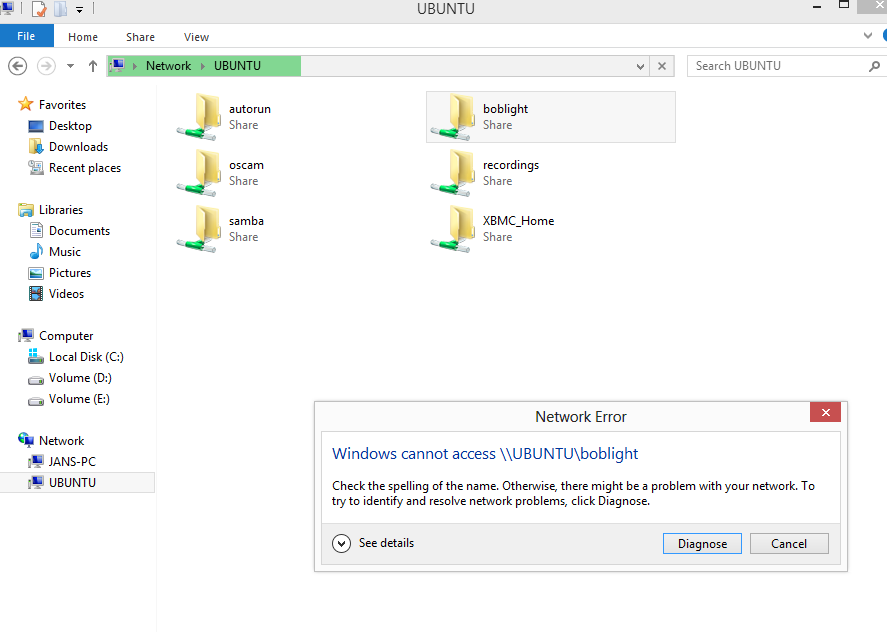Click the Volume (E:) drive icon
Viewport: 887px width, 632px height.
click(x=36, y=401)
